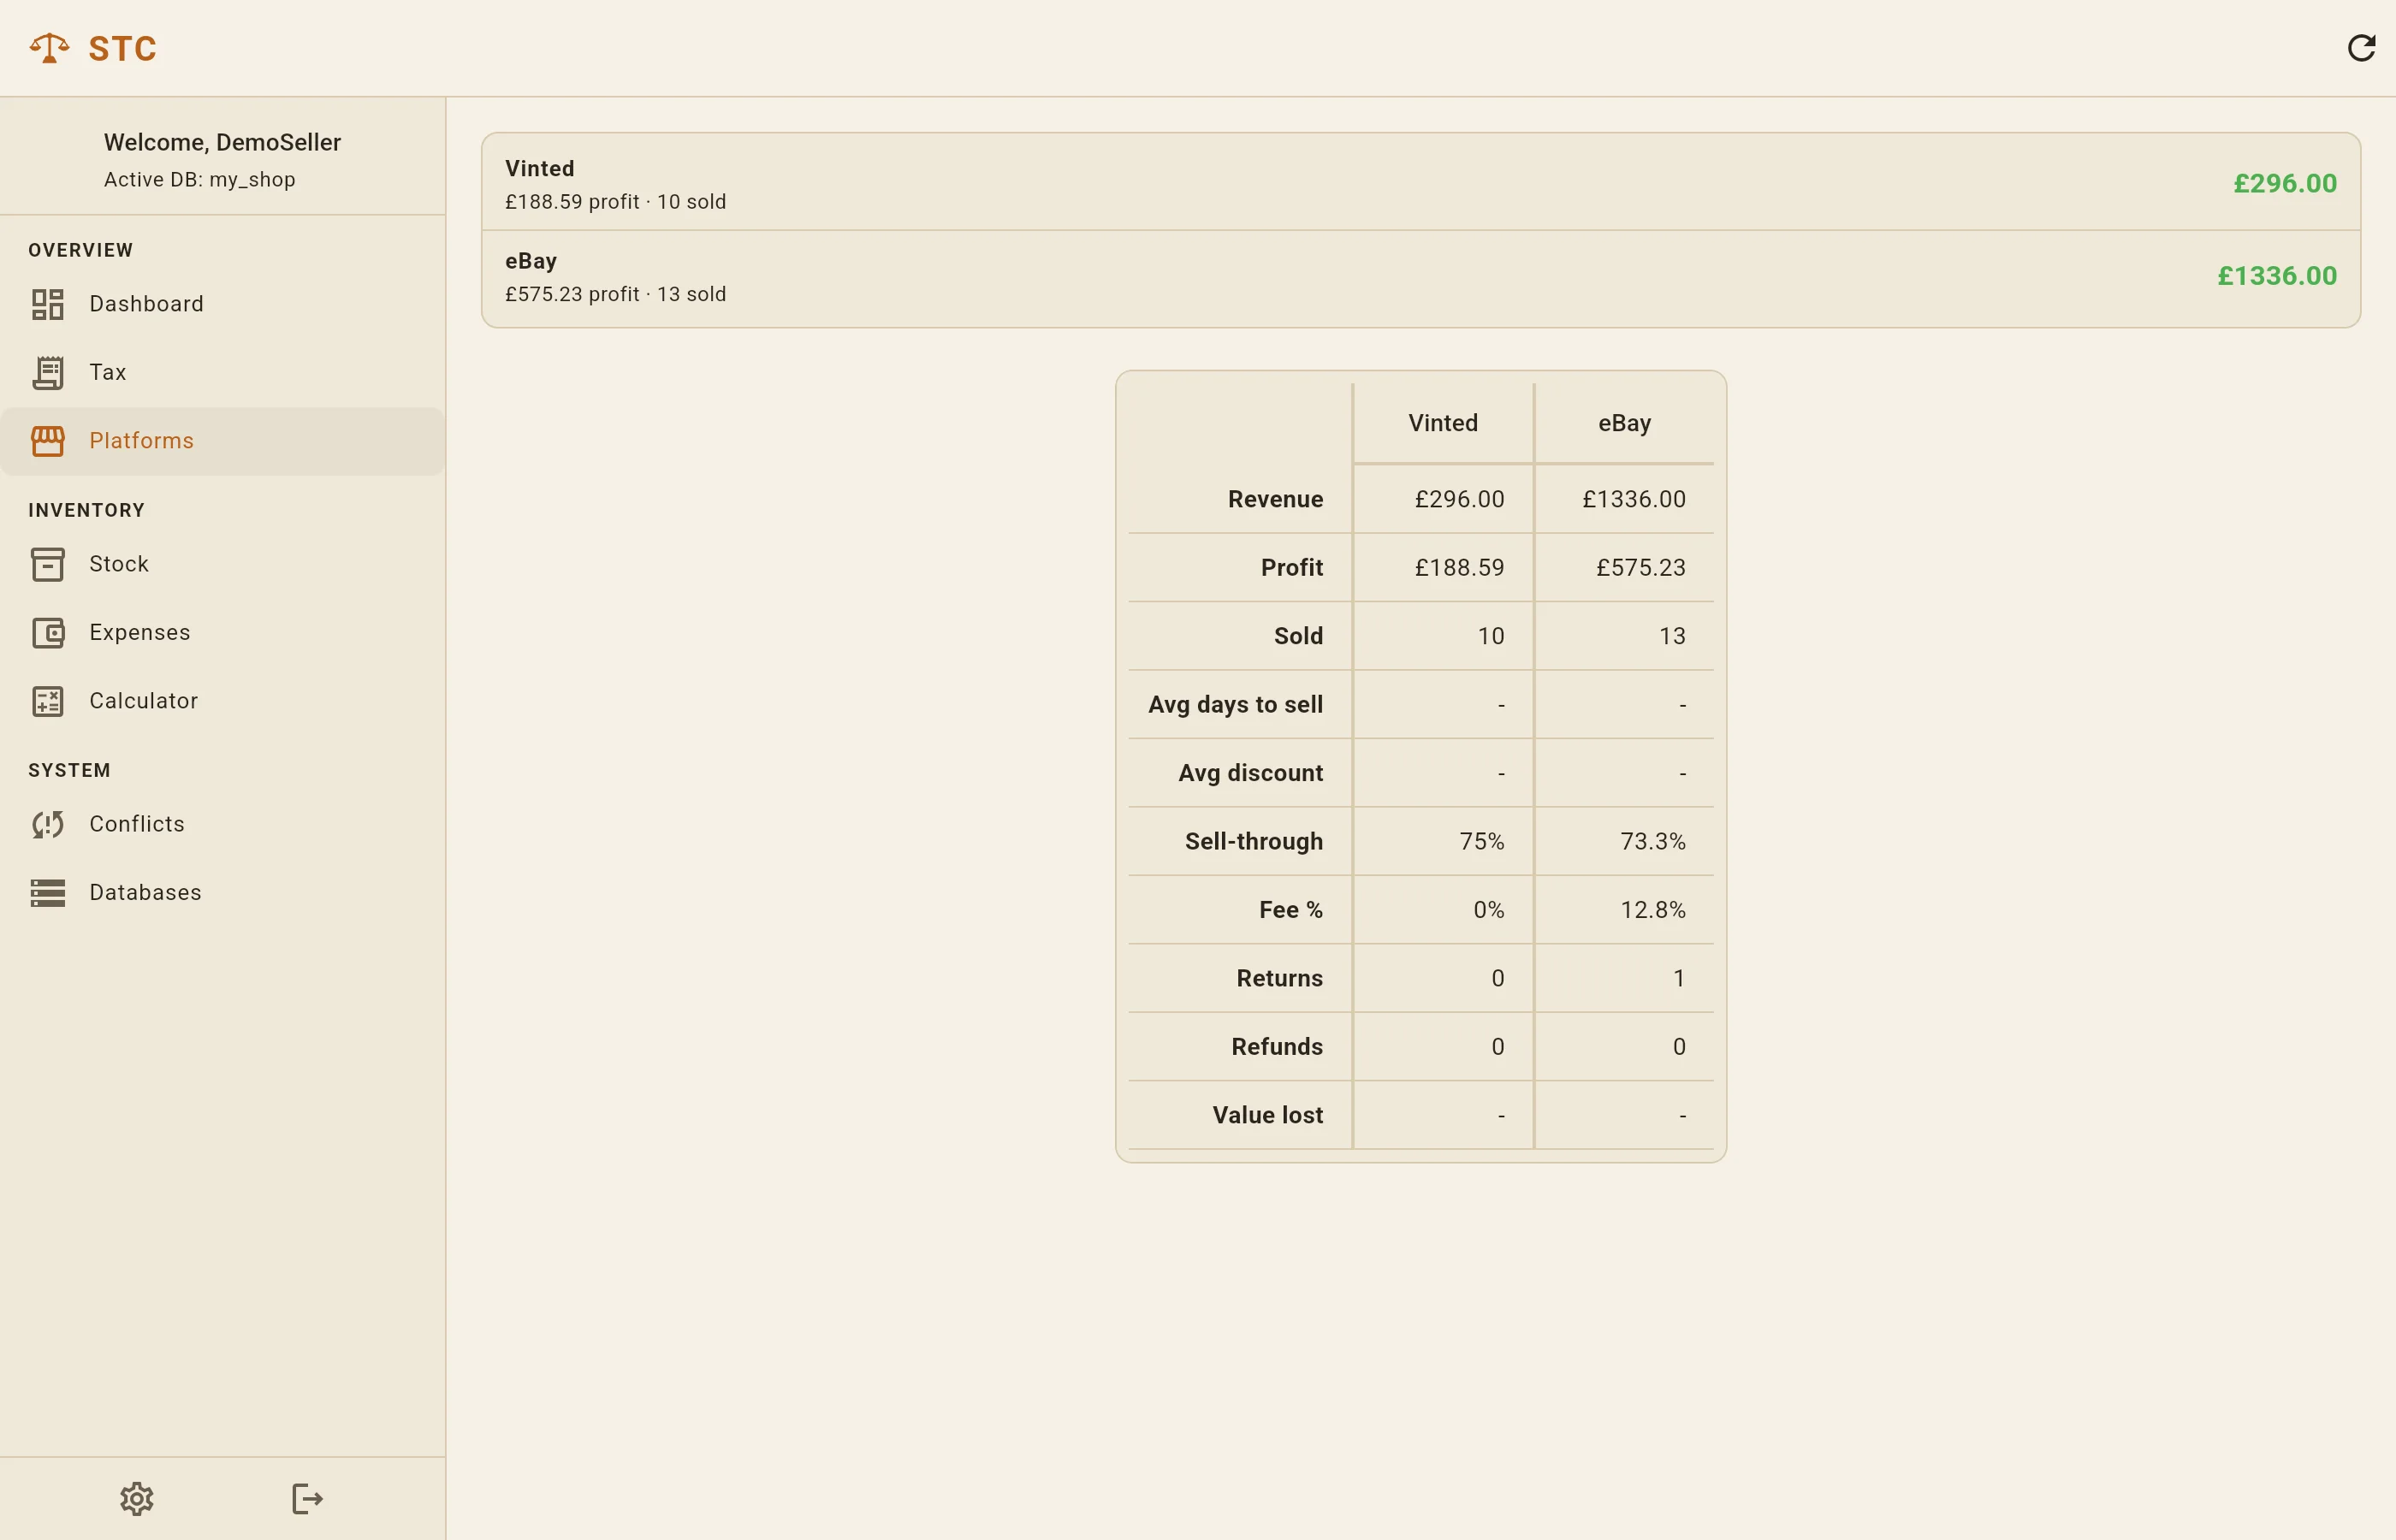Log out using the exit icon

(308, 1498)
